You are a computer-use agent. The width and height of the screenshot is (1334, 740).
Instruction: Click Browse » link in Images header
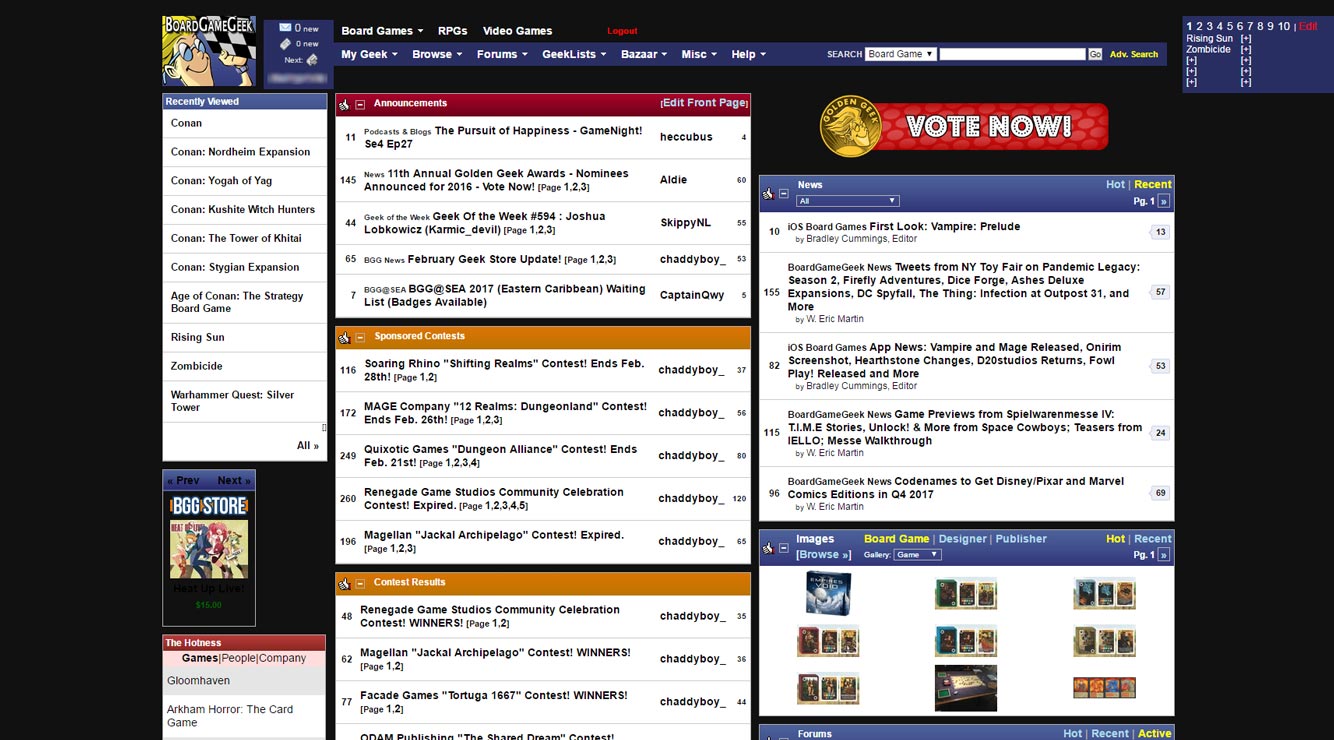(823, 555)
